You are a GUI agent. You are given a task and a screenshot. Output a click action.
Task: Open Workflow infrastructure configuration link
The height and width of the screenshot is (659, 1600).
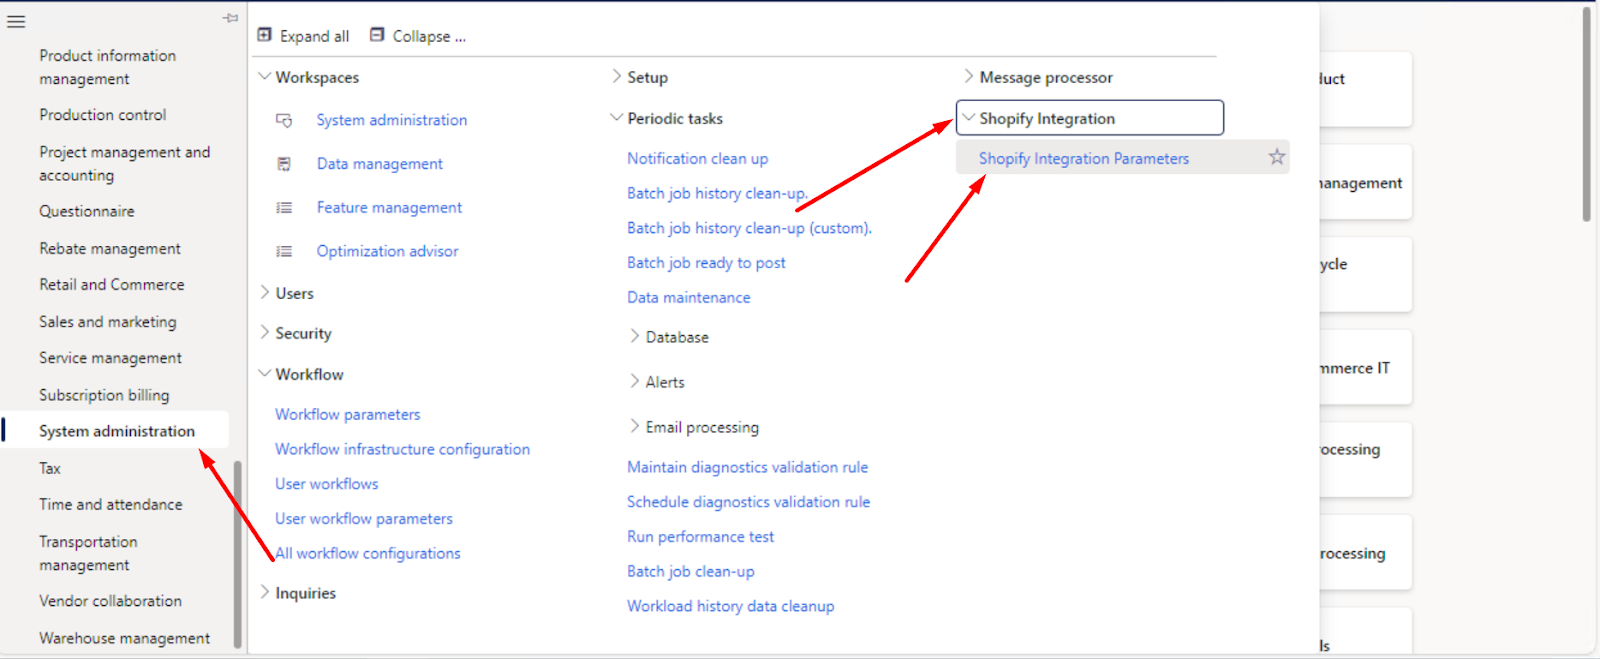coord(402,449)
